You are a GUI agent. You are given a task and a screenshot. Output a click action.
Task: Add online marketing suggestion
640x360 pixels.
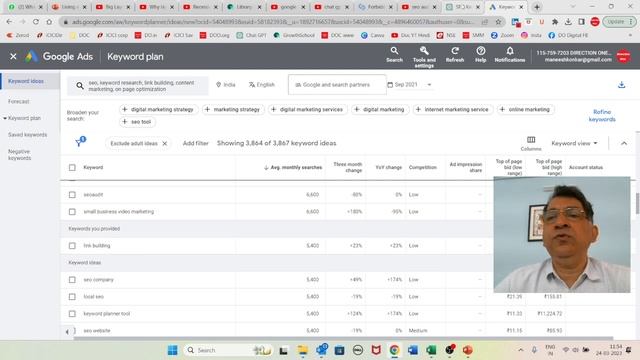coord(525,109)
